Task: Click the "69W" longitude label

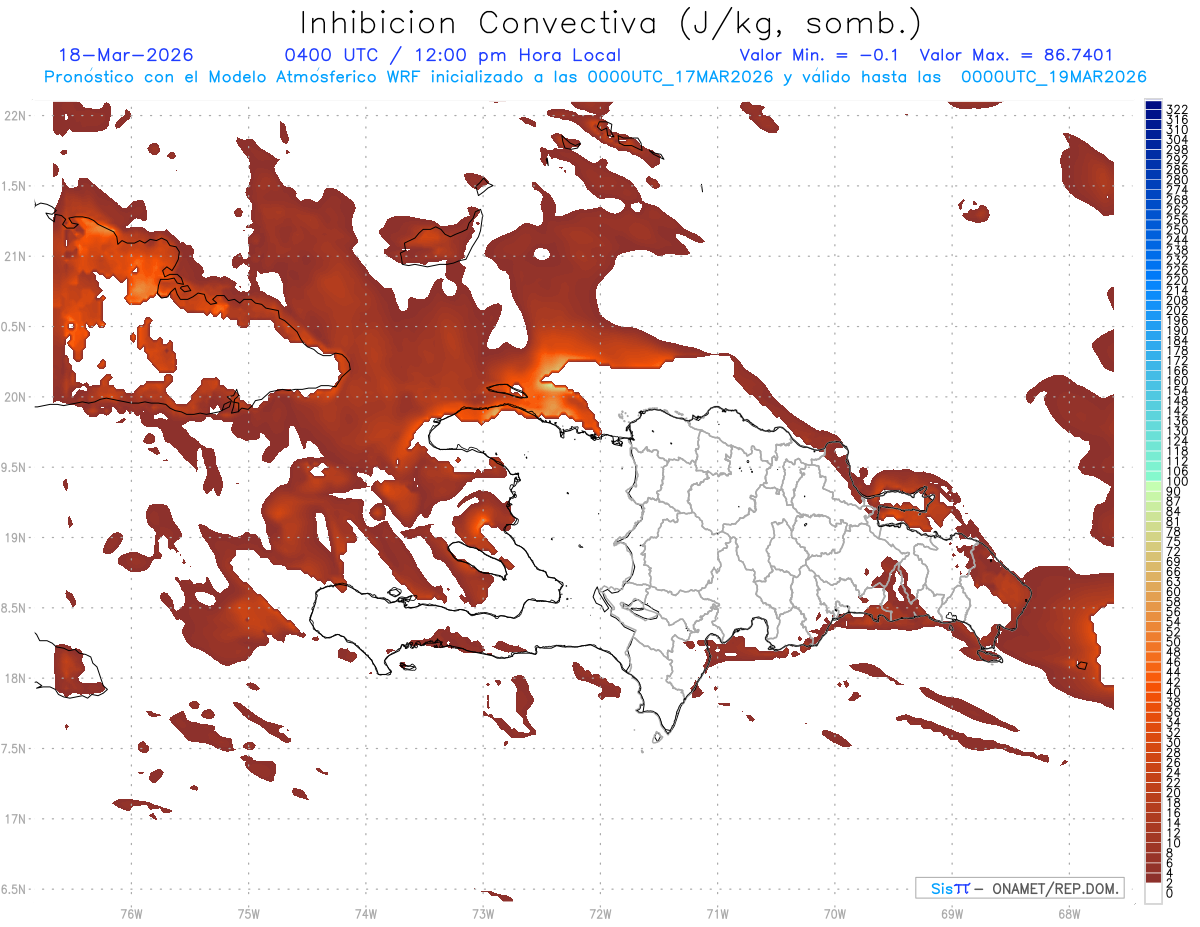Action: [x=951, y=913]
